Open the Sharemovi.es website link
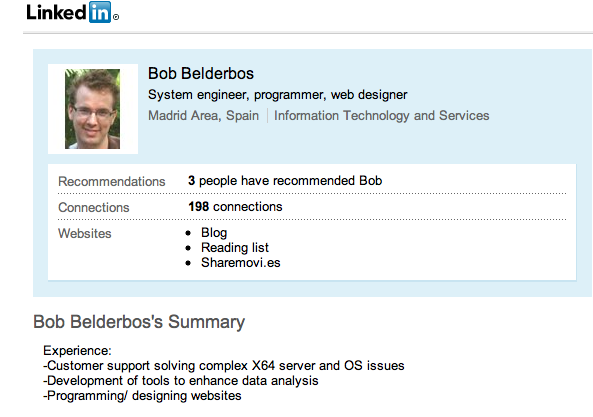Image resolution: width=593 pixels, height=417 pixels. pos(241,262)
